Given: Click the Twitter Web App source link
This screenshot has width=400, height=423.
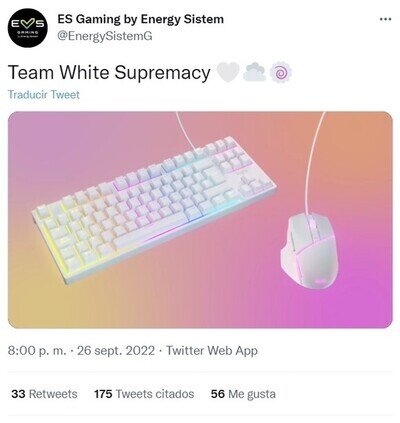Looking at the screenshot, I should [x=212, y=351].
